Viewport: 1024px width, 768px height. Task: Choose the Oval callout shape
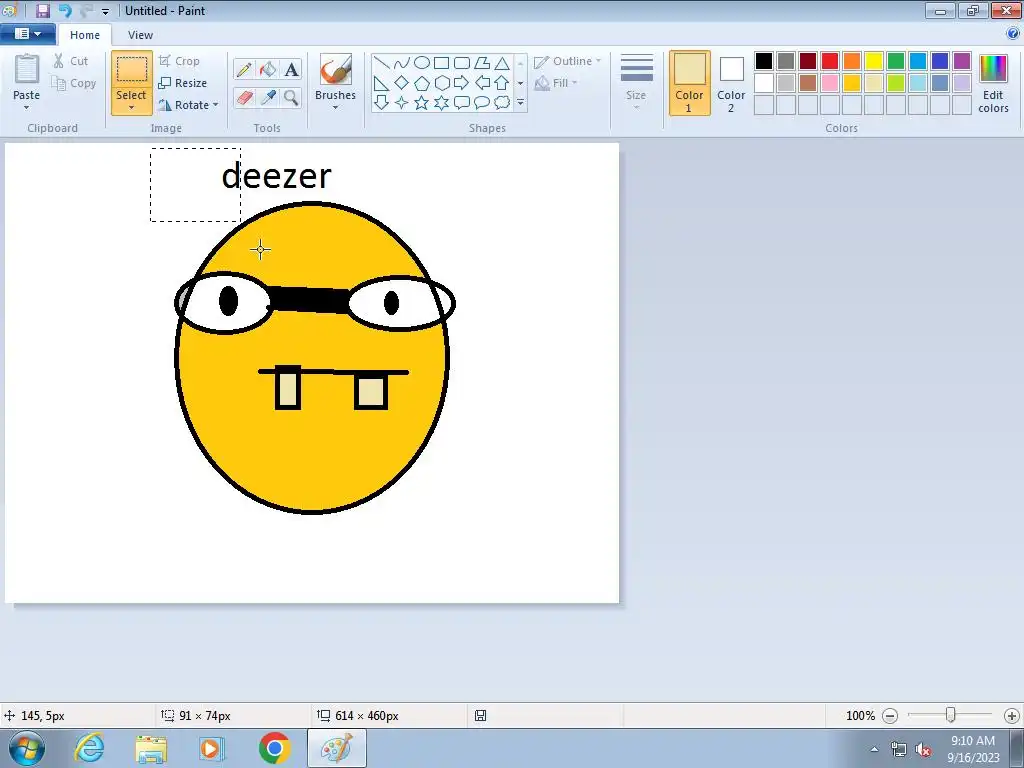click(x=482, y=103)
